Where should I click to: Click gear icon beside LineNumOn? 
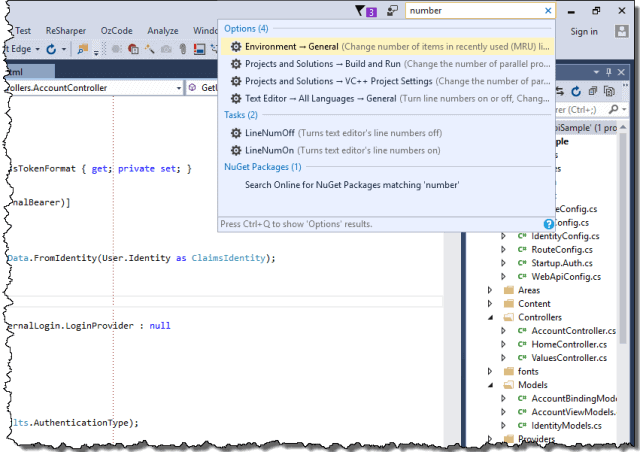[x=236, y=150]
